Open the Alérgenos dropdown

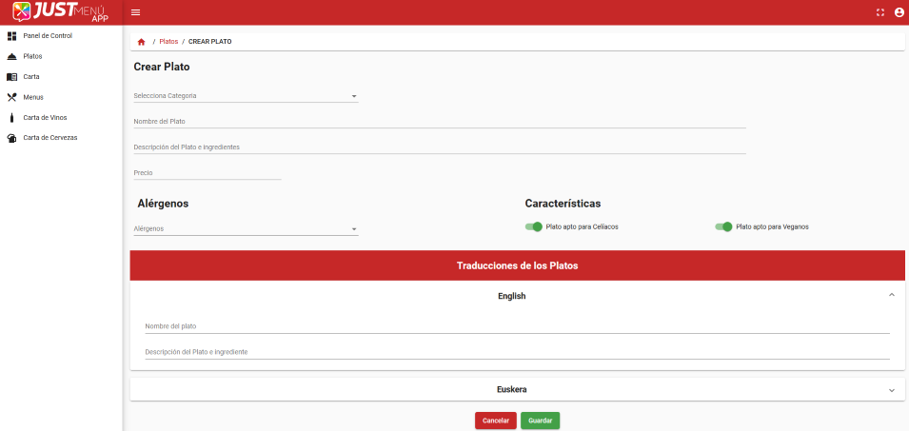(245, 229)
